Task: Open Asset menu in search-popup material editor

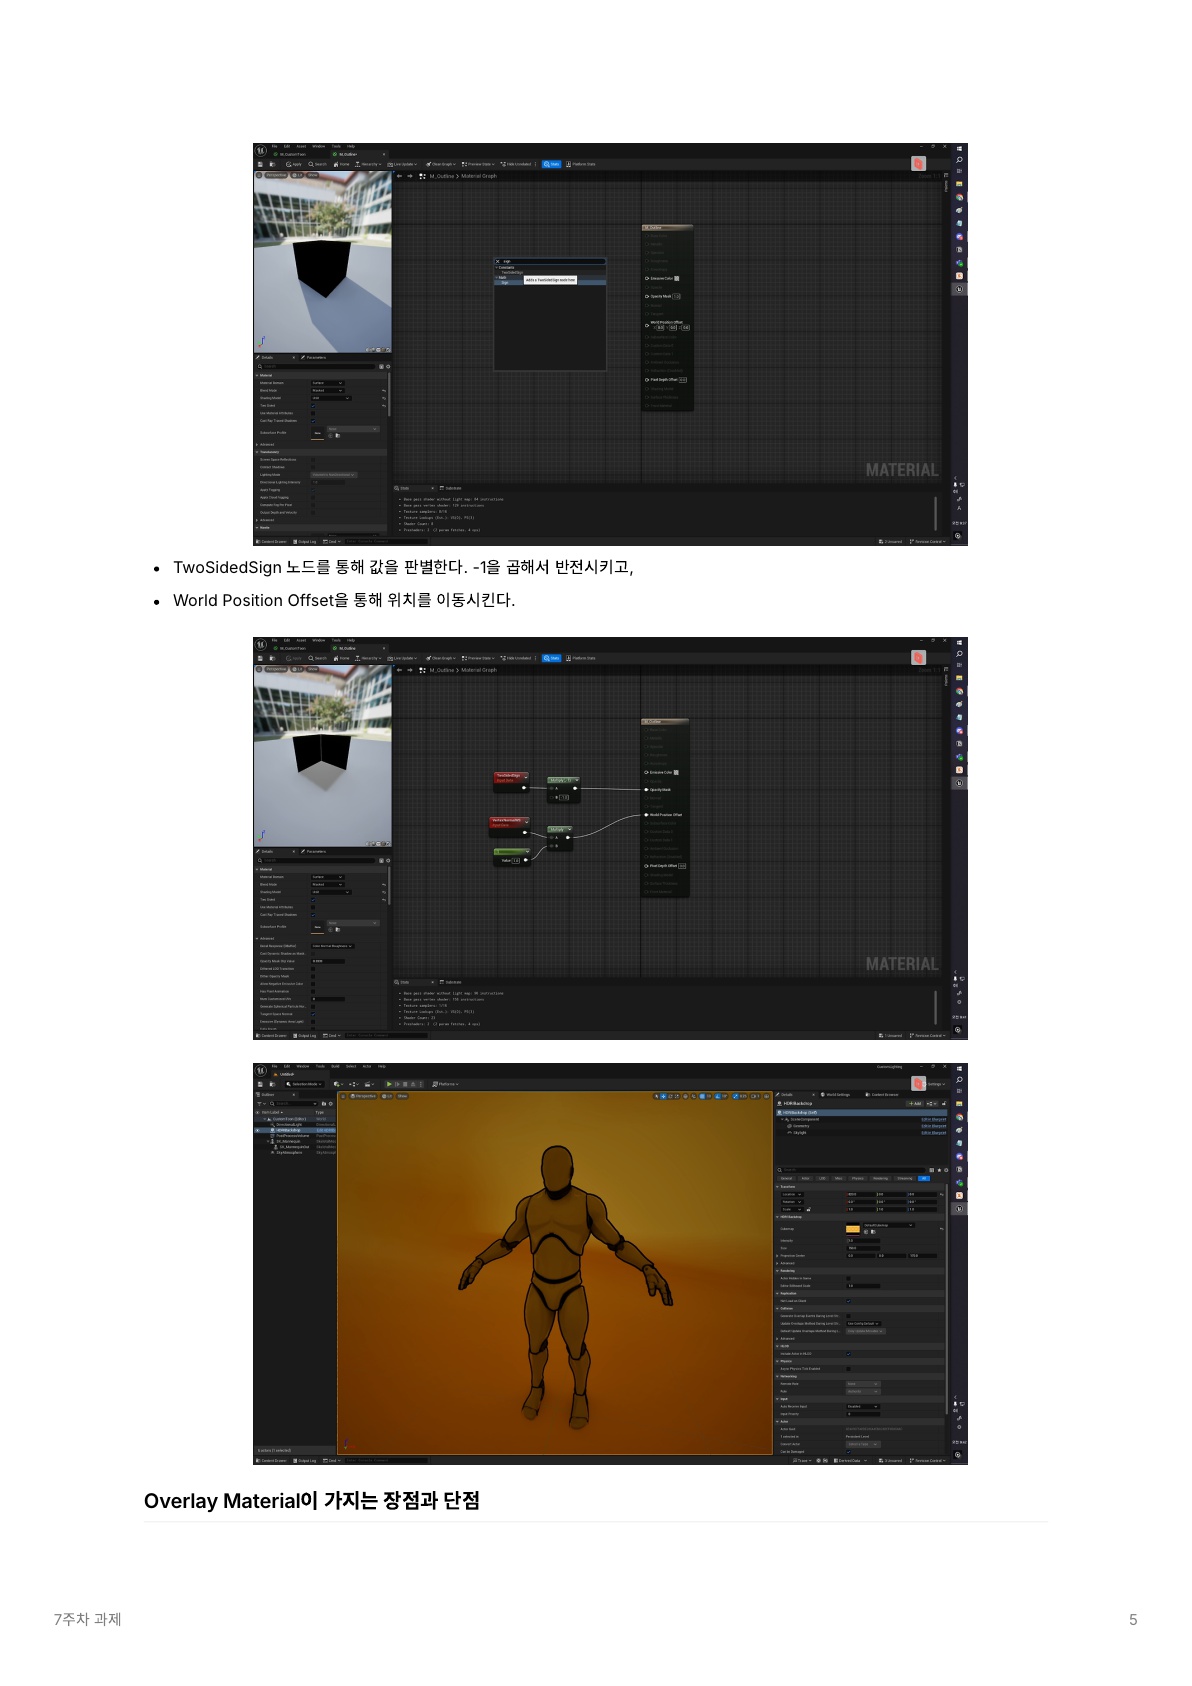Action: [301, 146]
